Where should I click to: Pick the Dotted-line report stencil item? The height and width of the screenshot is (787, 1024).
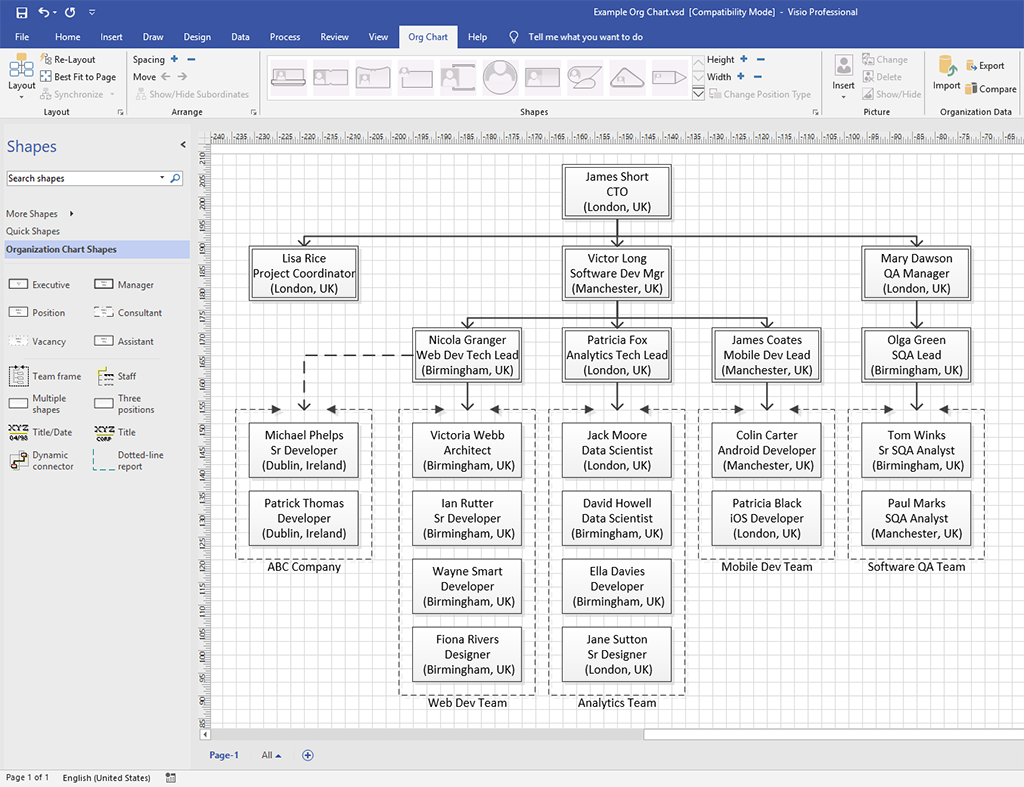[x=128, y=460]
